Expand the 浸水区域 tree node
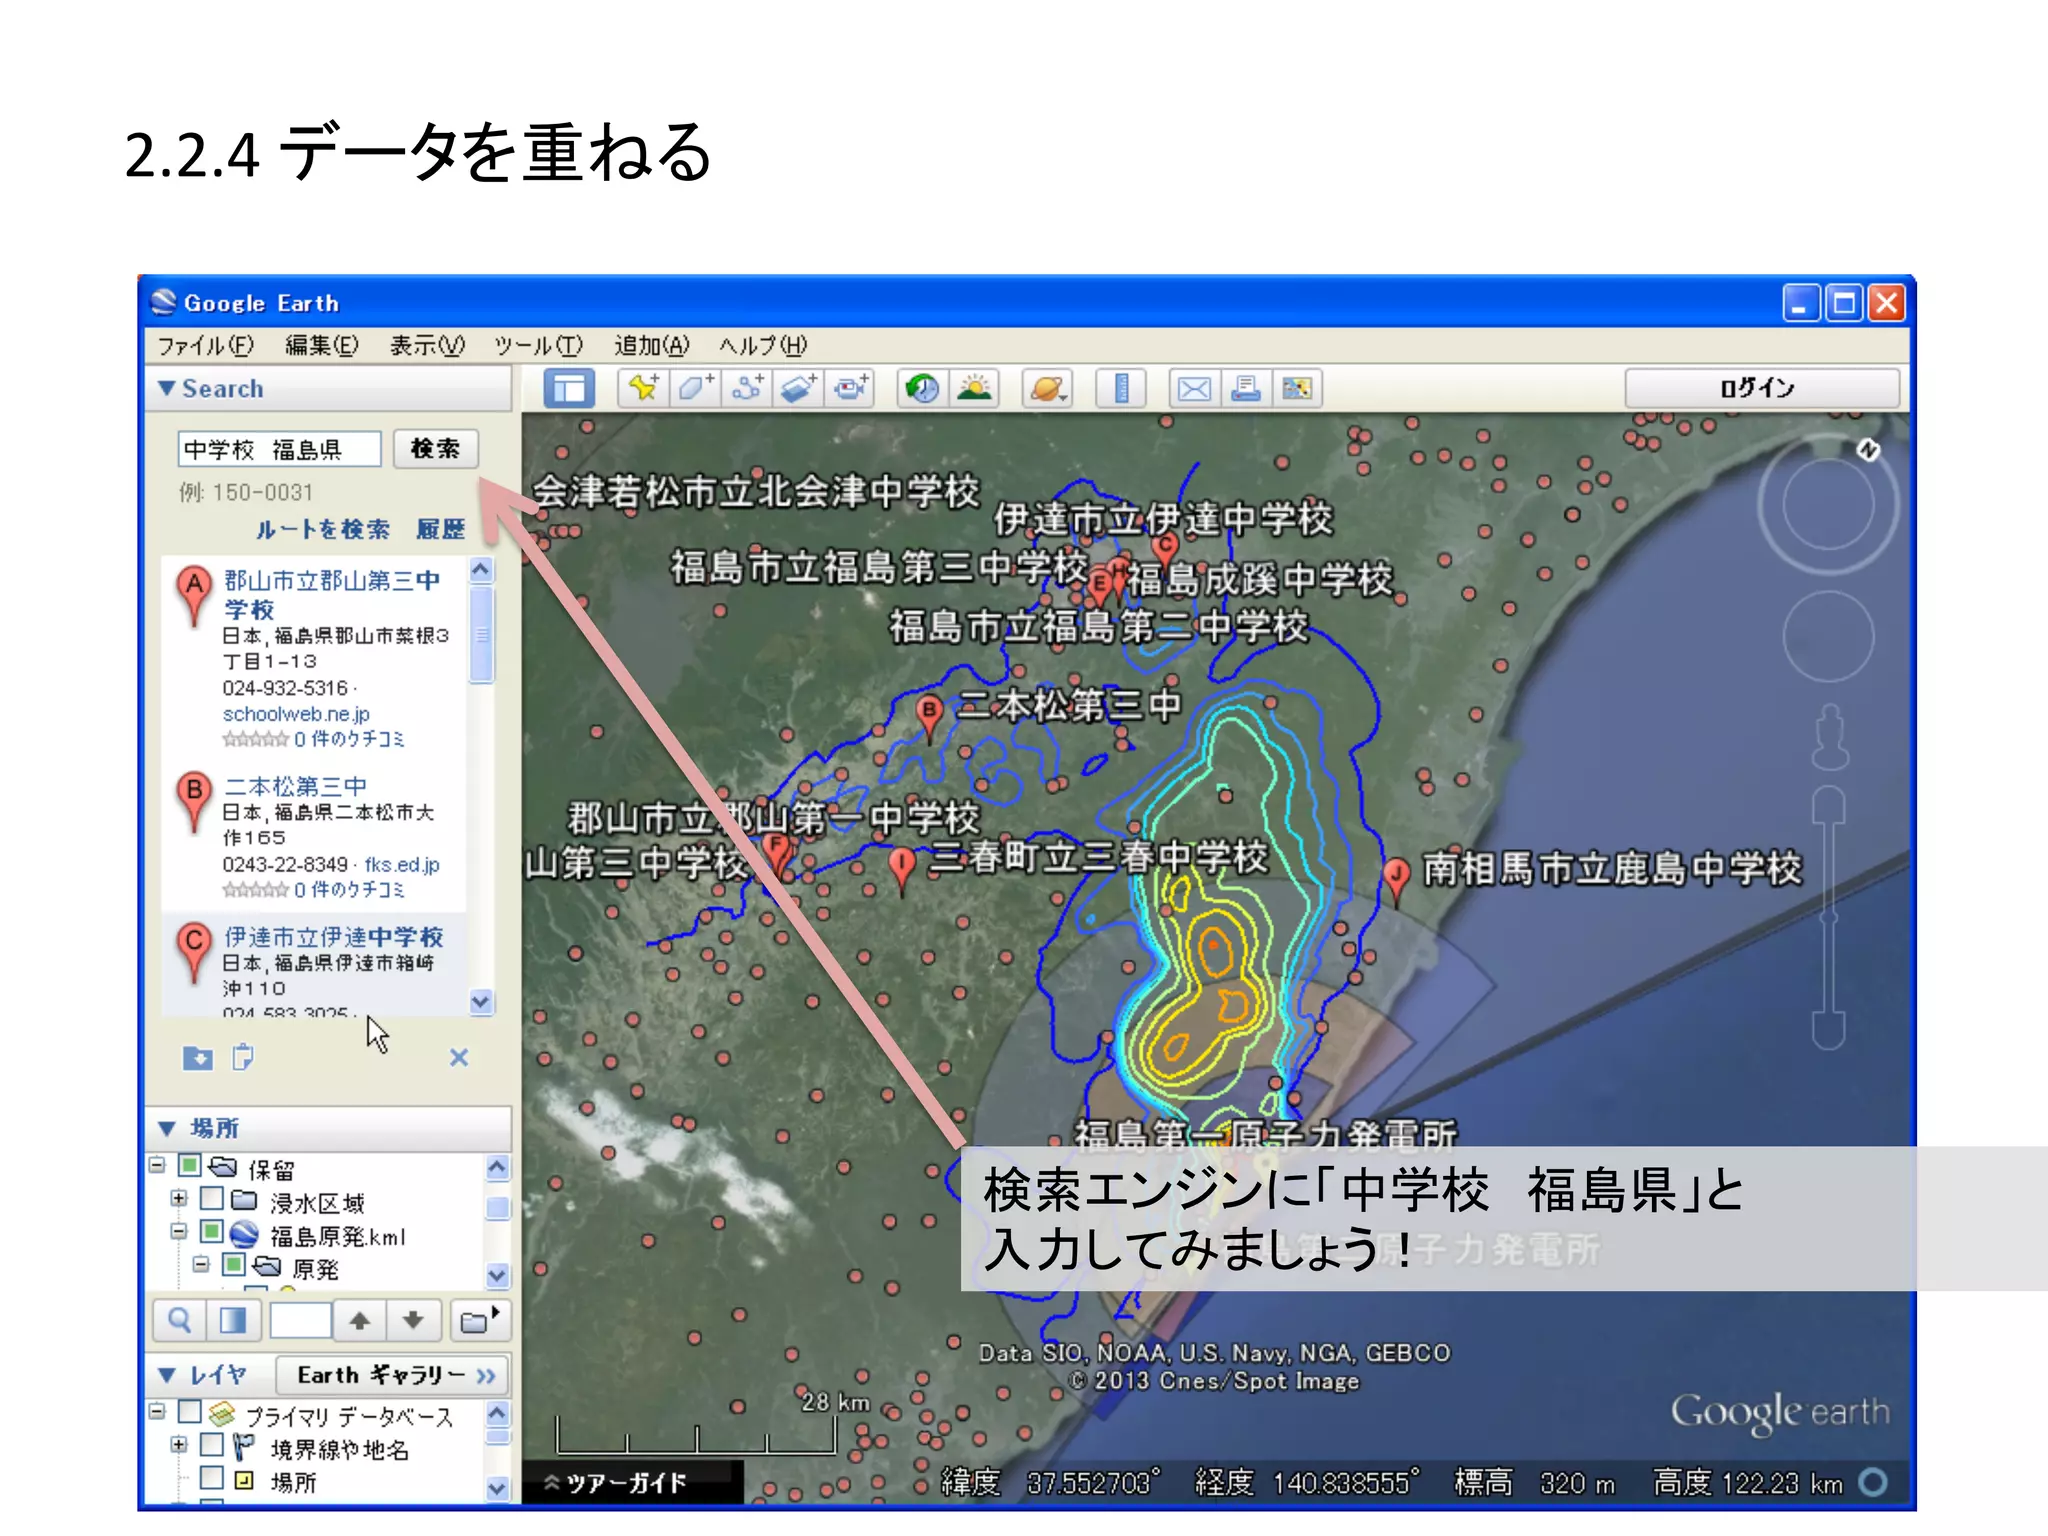The image size is (2048, 1536). point(179,1198)
